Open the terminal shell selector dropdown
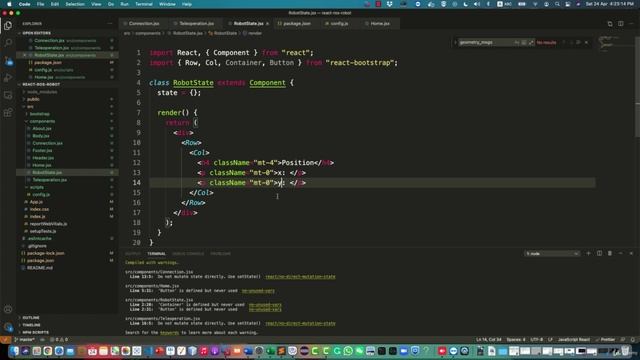640x360 pixels. [552, 253]
